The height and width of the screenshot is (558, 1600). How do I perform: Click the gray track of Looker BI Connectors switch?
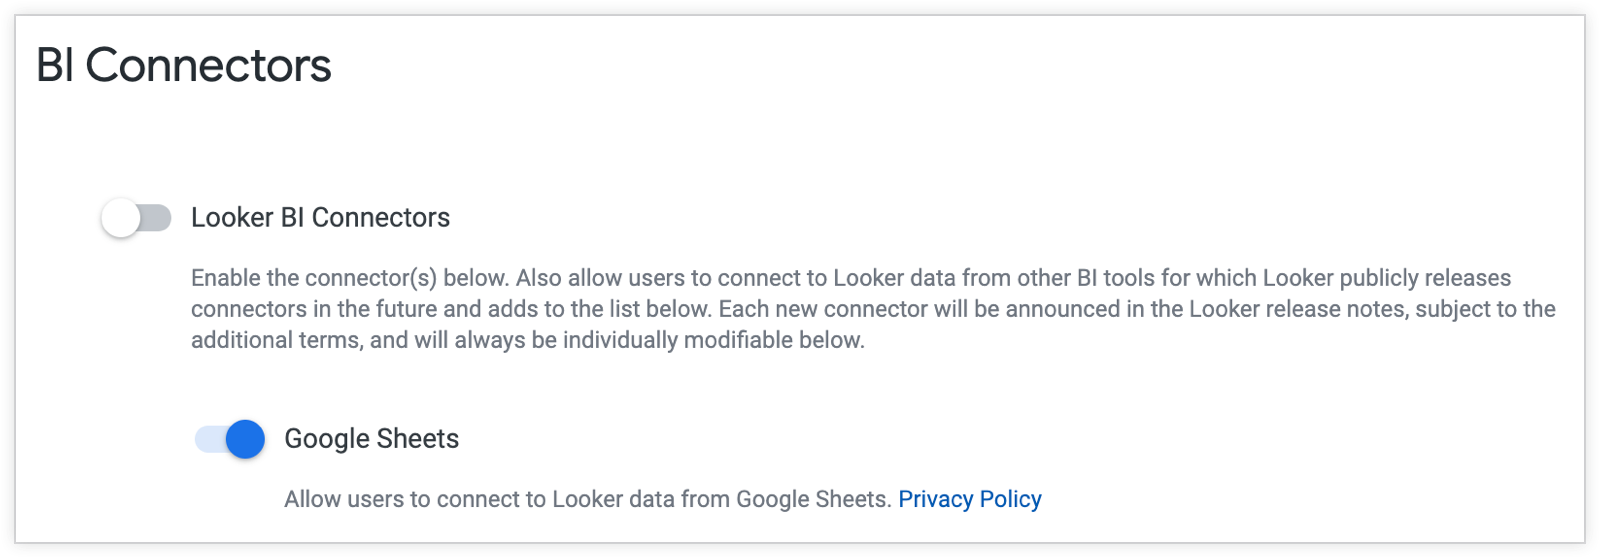point(158,218)
